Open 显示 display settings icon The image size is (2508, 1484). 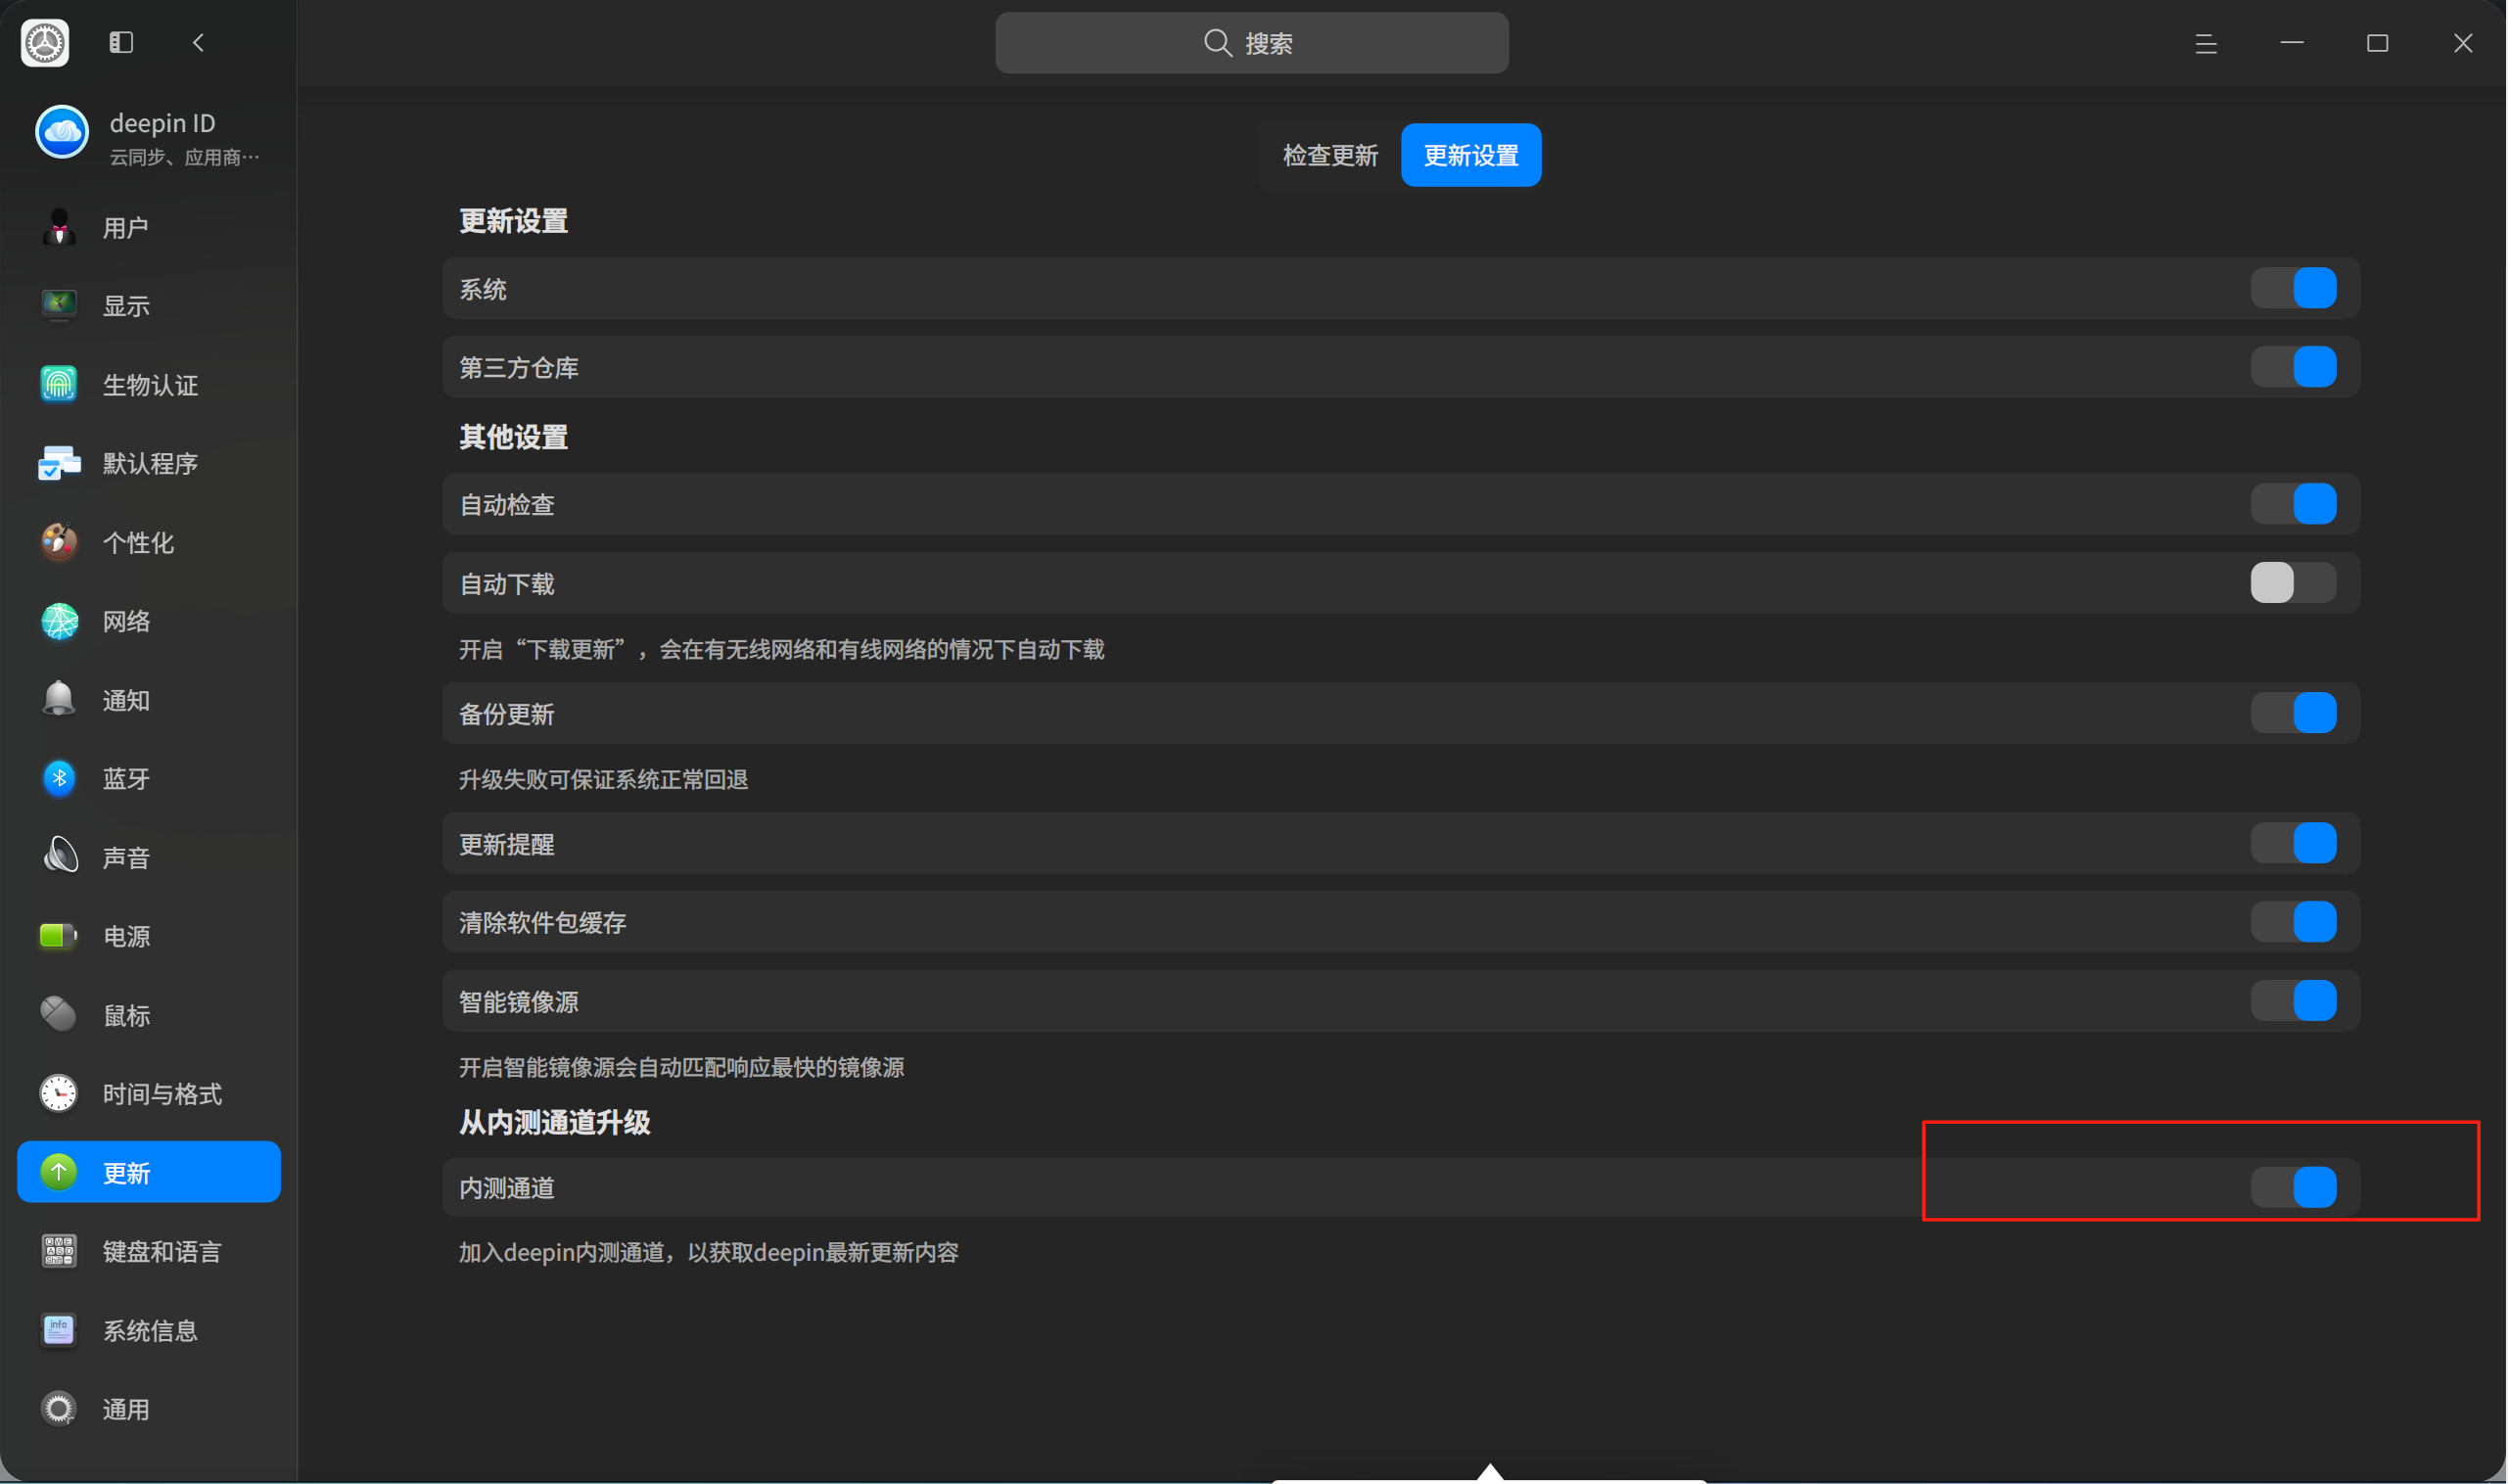point(59,305)
